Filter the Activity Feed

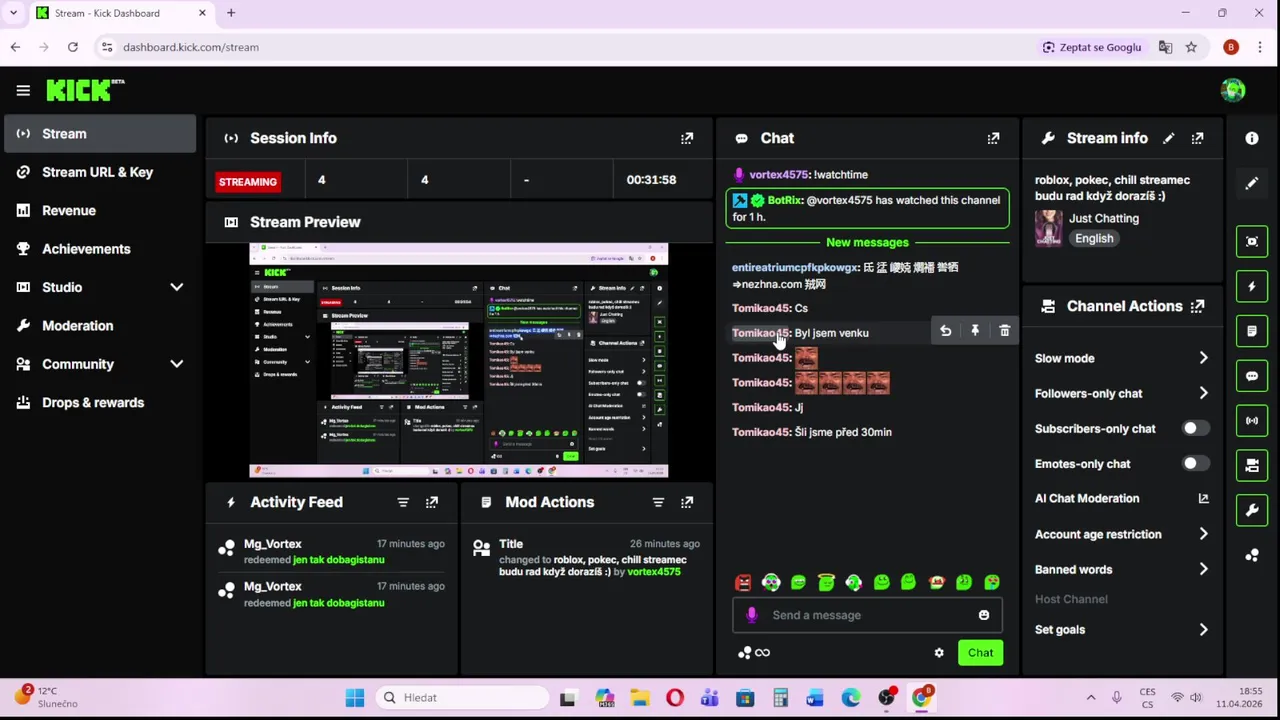tap(403, 502)
